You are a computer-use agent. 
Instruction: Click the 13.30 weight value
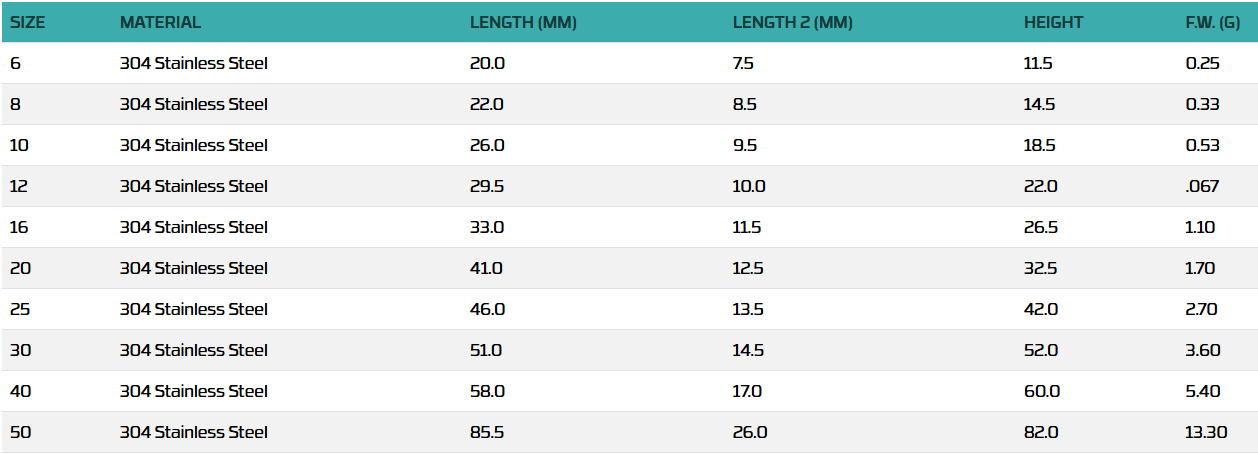click(x=1204, y=433)
